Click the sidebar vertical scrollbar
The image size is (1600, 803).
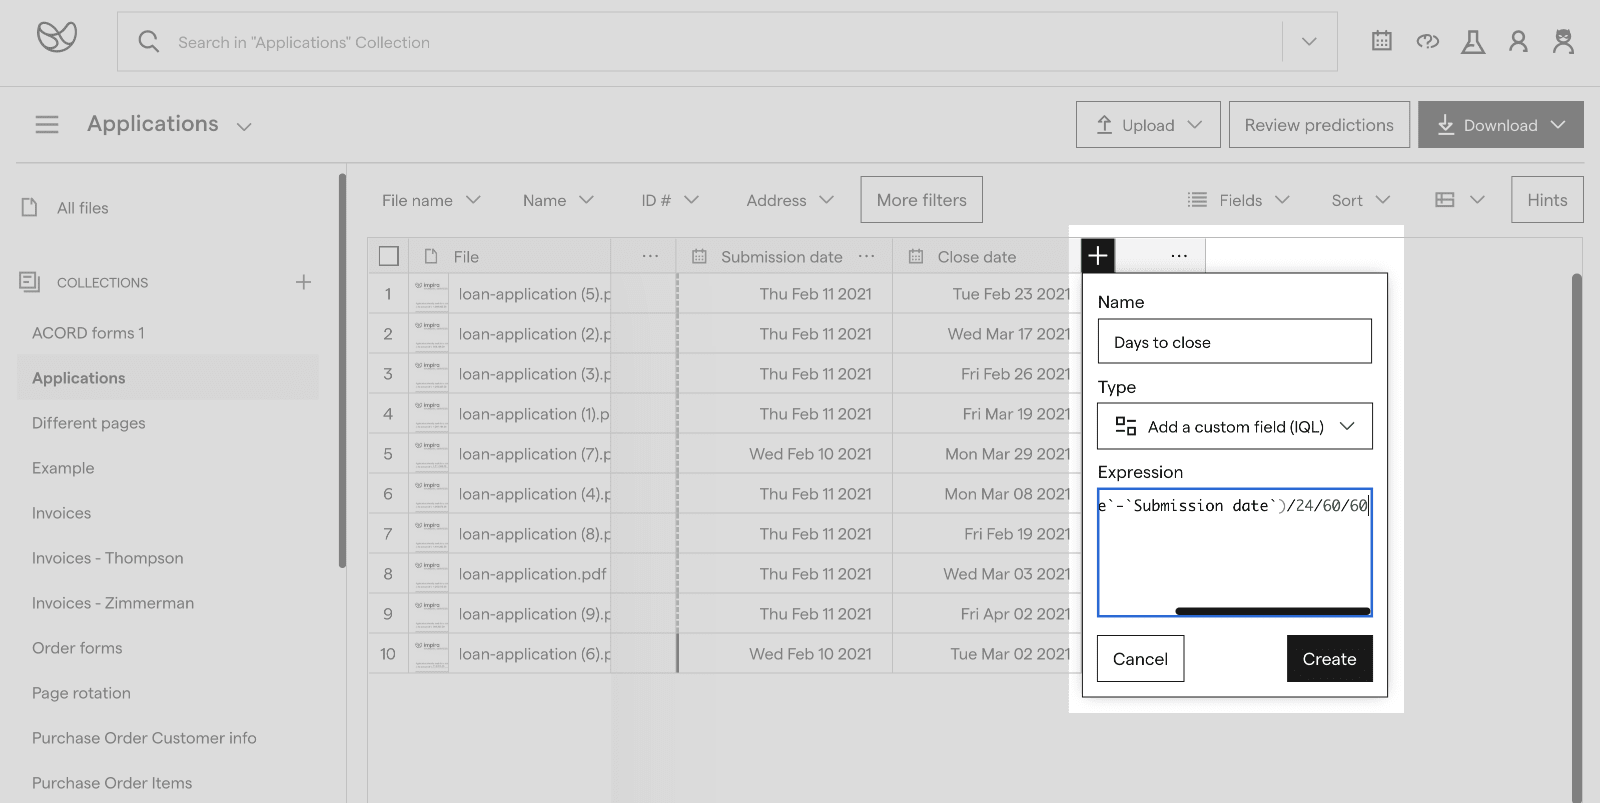click(342, 370)
